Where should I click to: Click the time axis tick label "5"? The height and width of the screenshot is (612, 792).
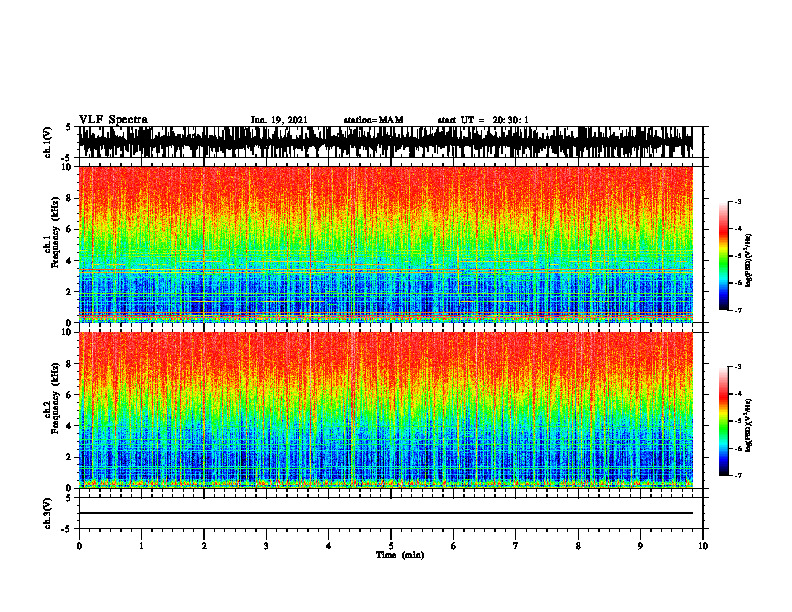click(391, 546)
